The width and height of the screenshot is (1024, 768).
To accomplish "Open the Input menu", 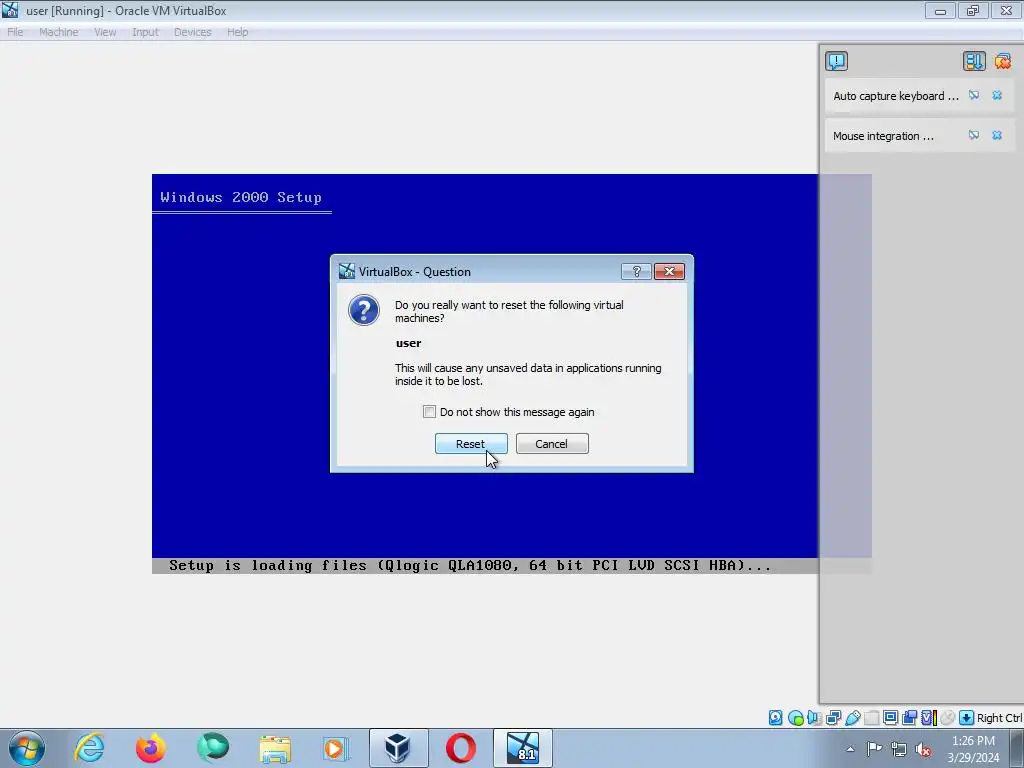I will click(x=145, y=32).
